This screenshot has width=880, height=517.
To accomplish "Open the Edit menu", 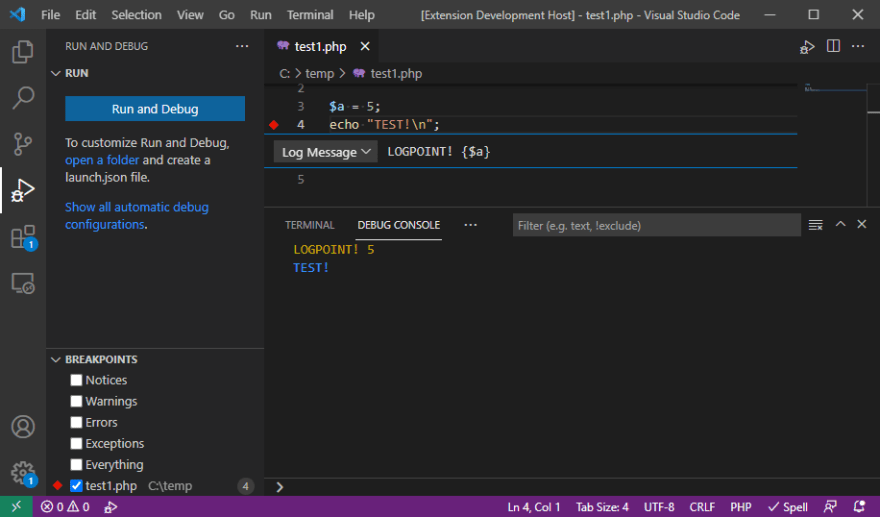I will (x=85, y=15).
